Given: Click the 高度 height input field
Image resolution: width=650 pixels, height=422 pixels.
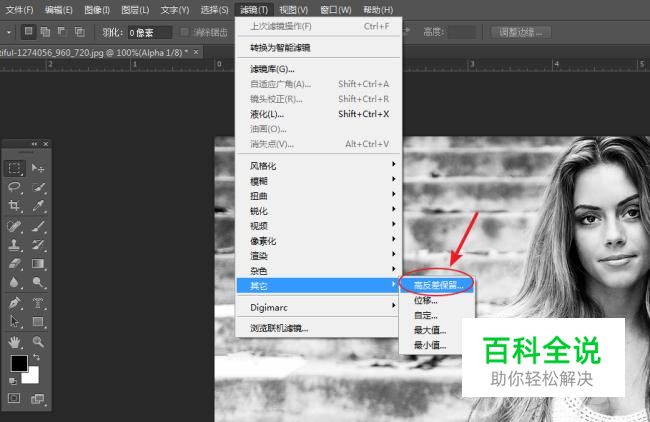Looking at the screenshot, I should (x=461, y=32).
